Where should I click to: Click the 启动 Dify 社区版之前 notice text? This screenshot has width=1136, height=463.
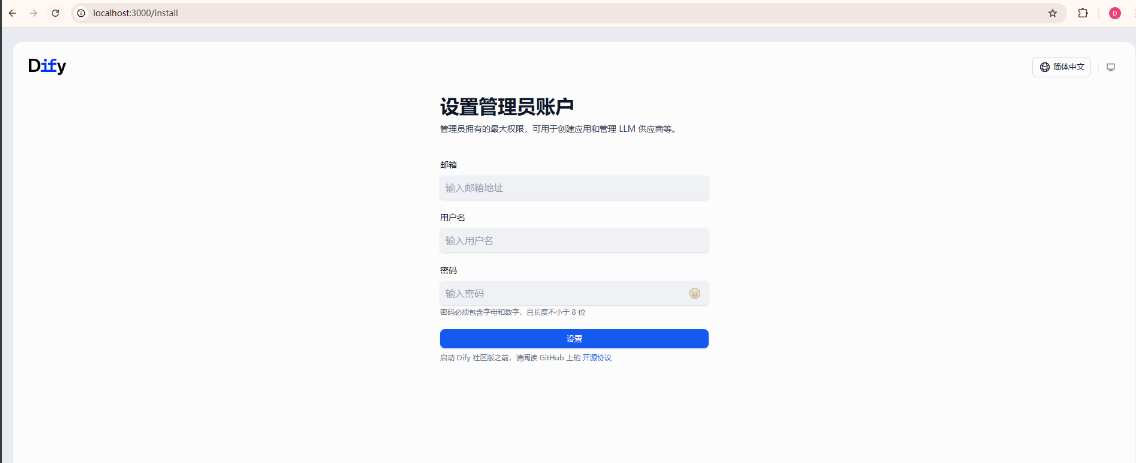tap(510, 358)
